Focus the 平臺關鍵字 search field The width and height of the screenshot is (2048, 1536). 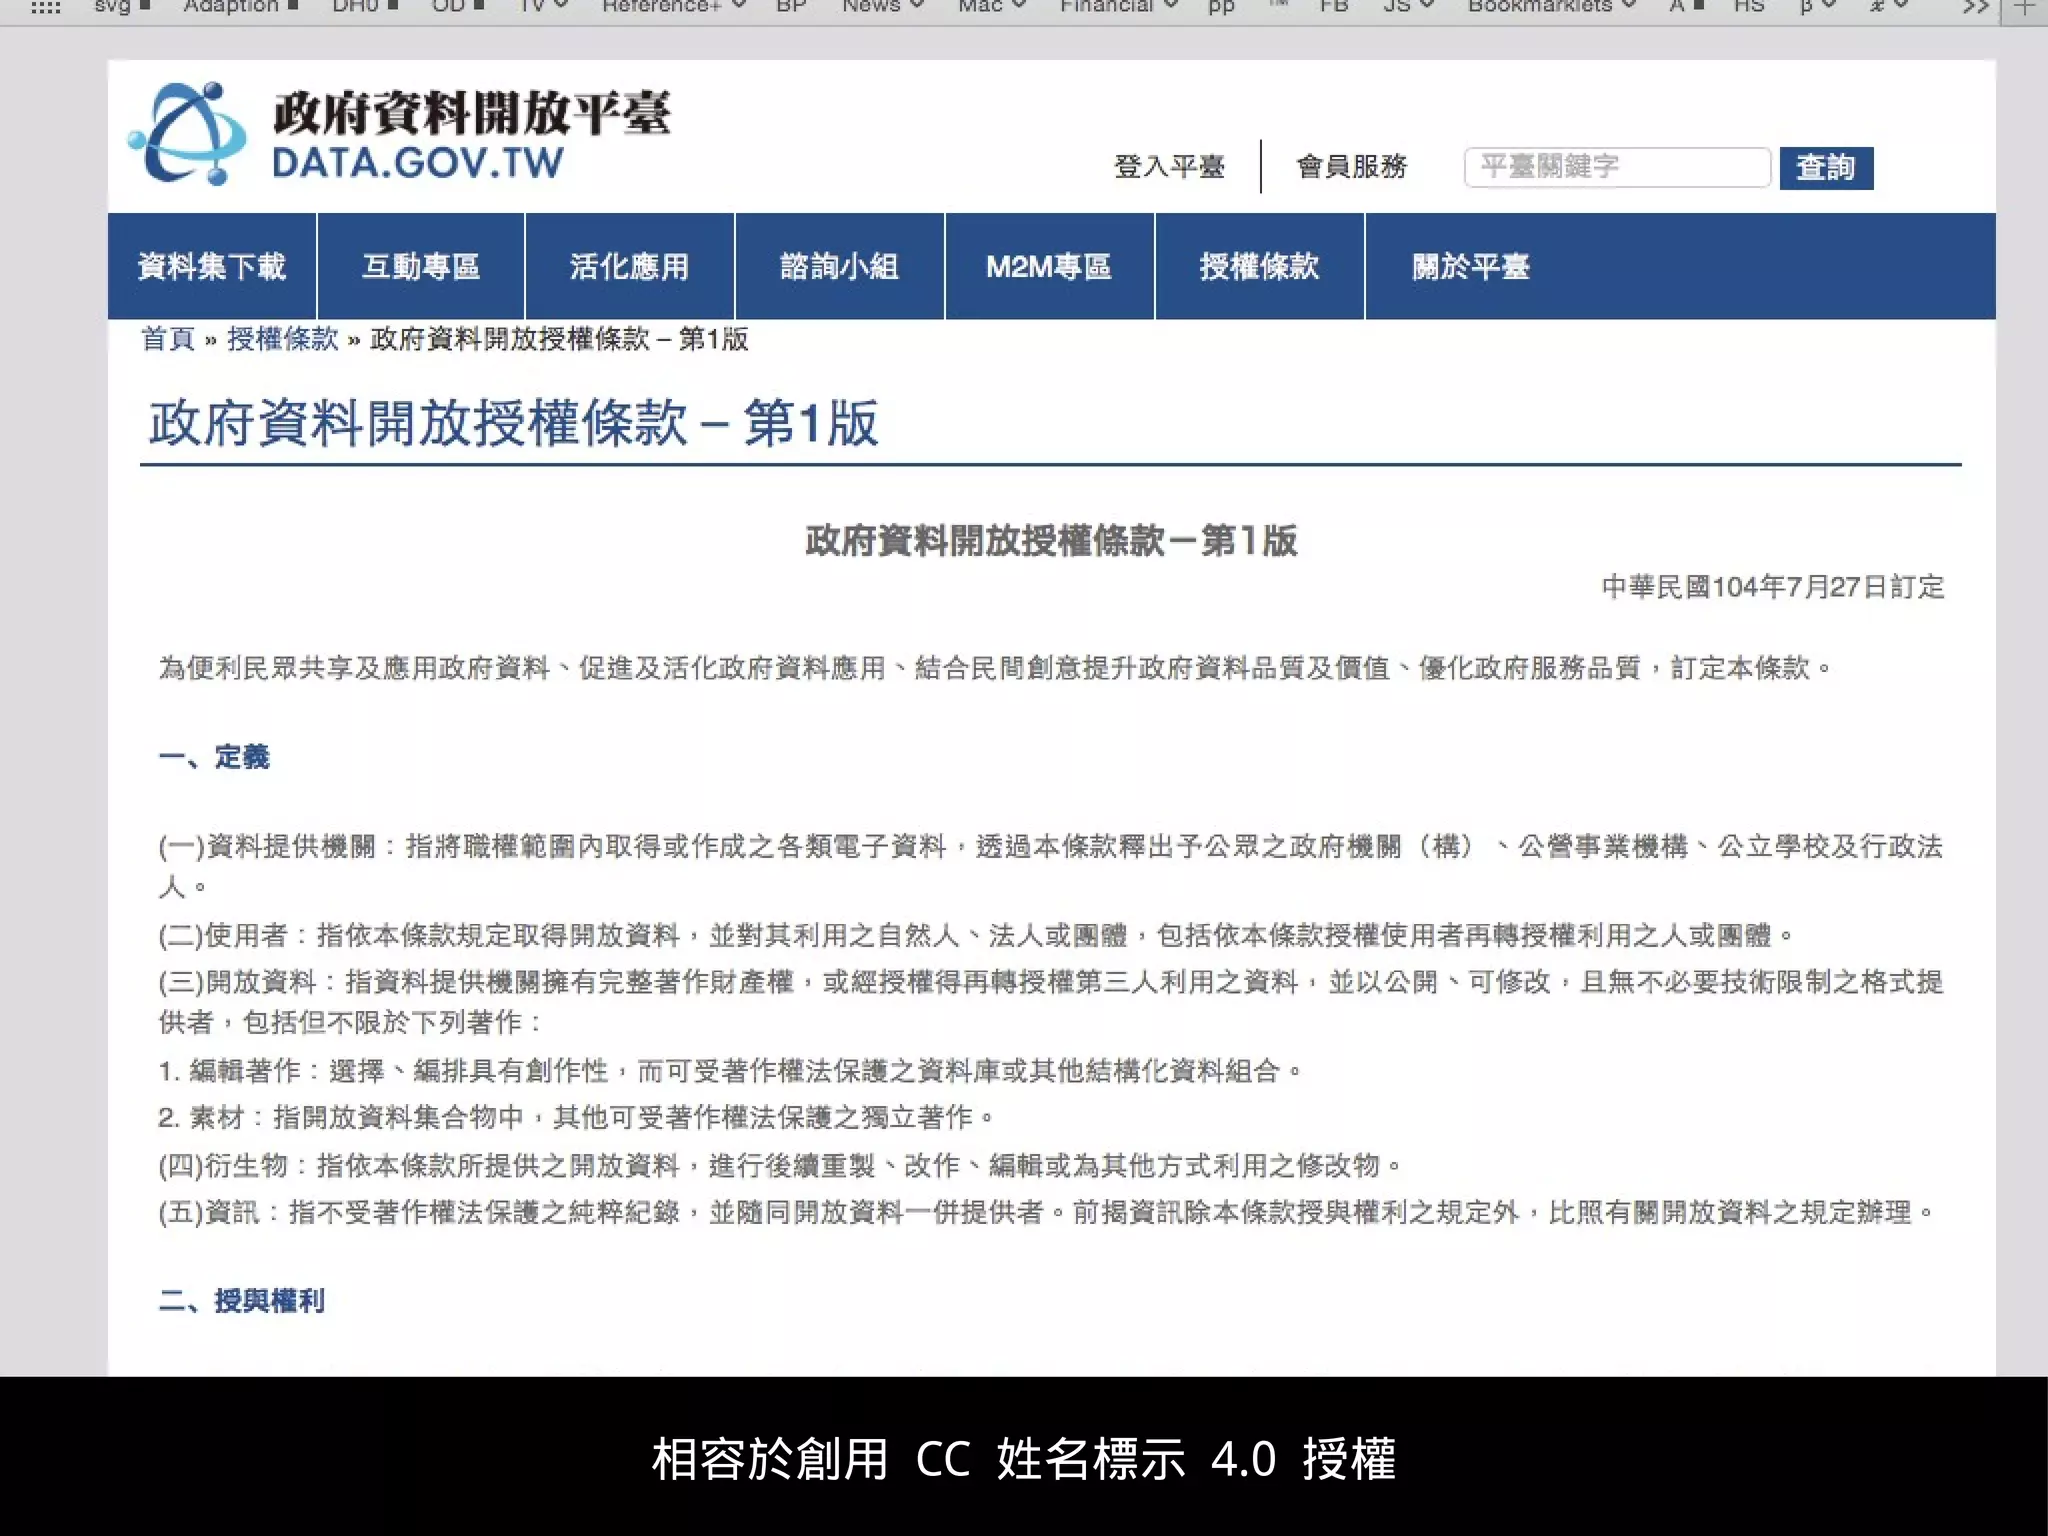pyautogui.click(x=1617, y=167)
